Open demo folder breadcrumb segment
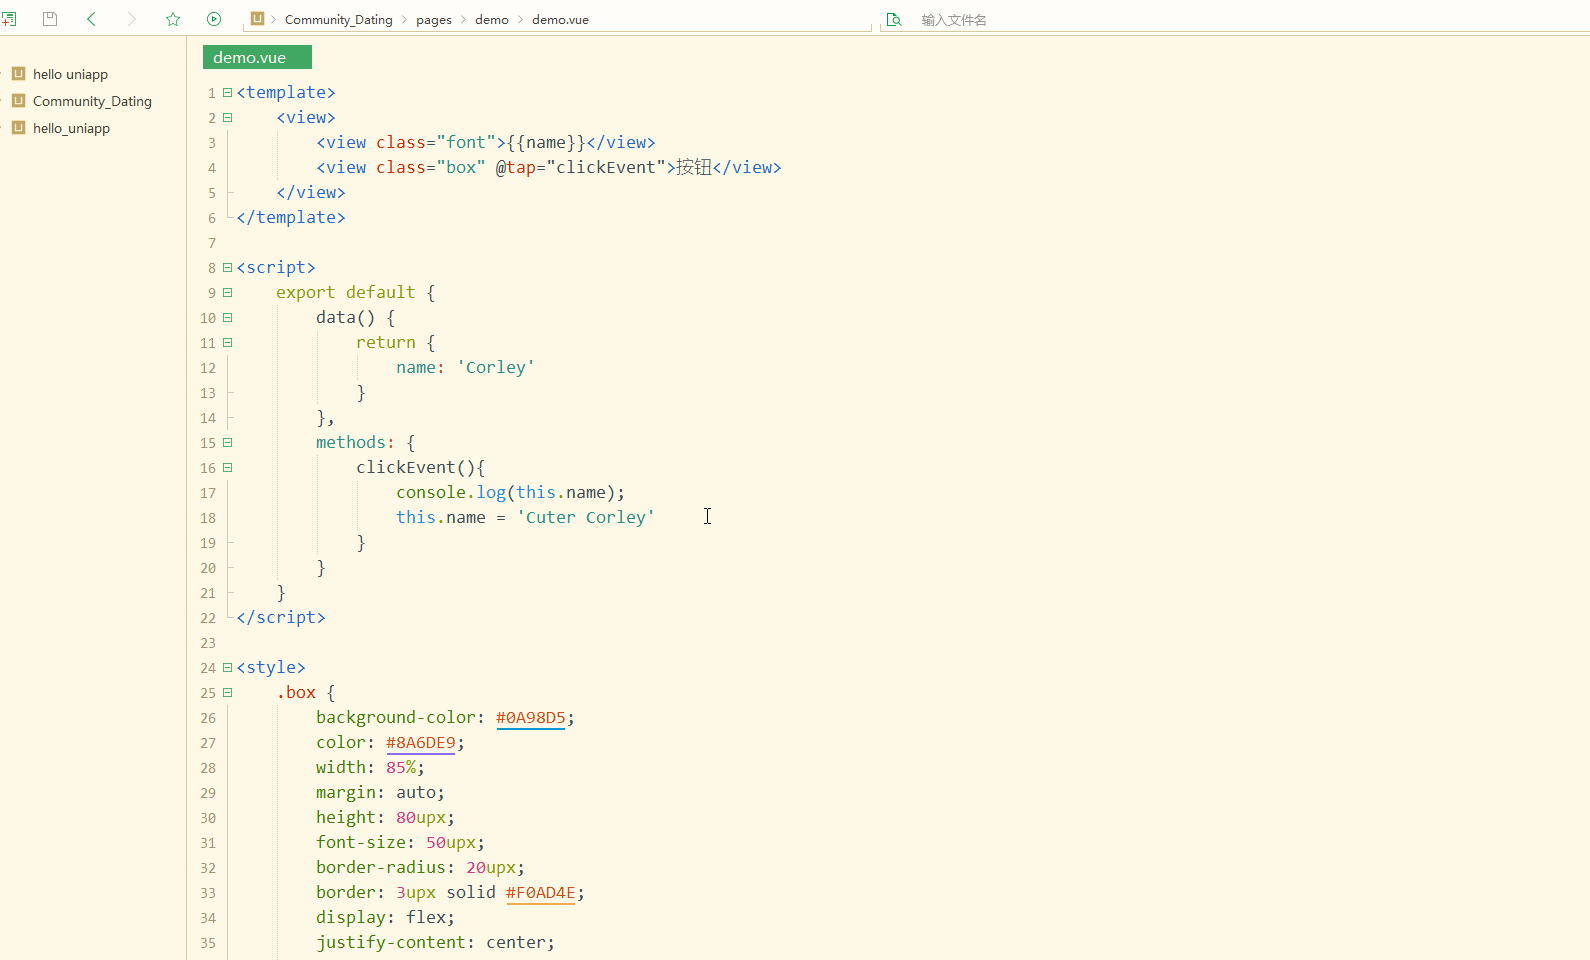The height and width of the screenshot is (960, 1590). (491, 19)
